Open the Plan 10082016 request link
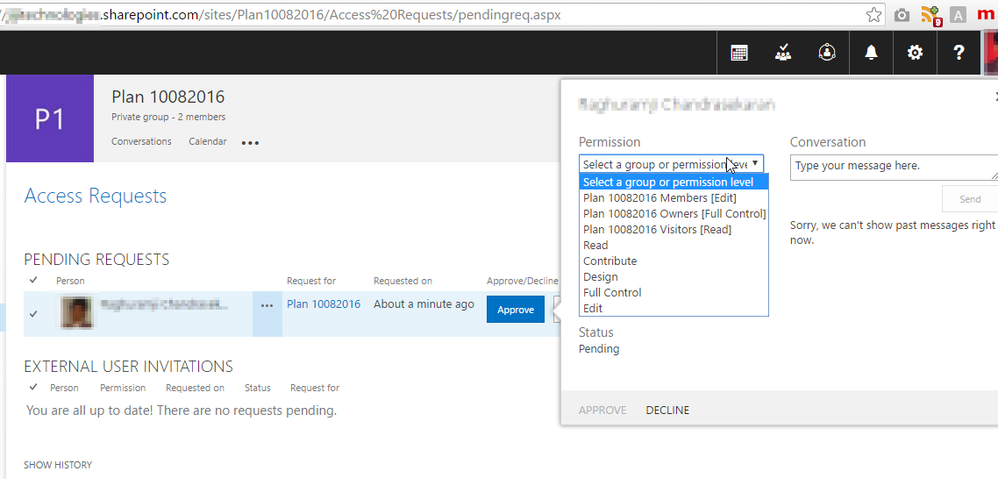The height and width of the screenshot is (479, 998). tap(323, 304)
